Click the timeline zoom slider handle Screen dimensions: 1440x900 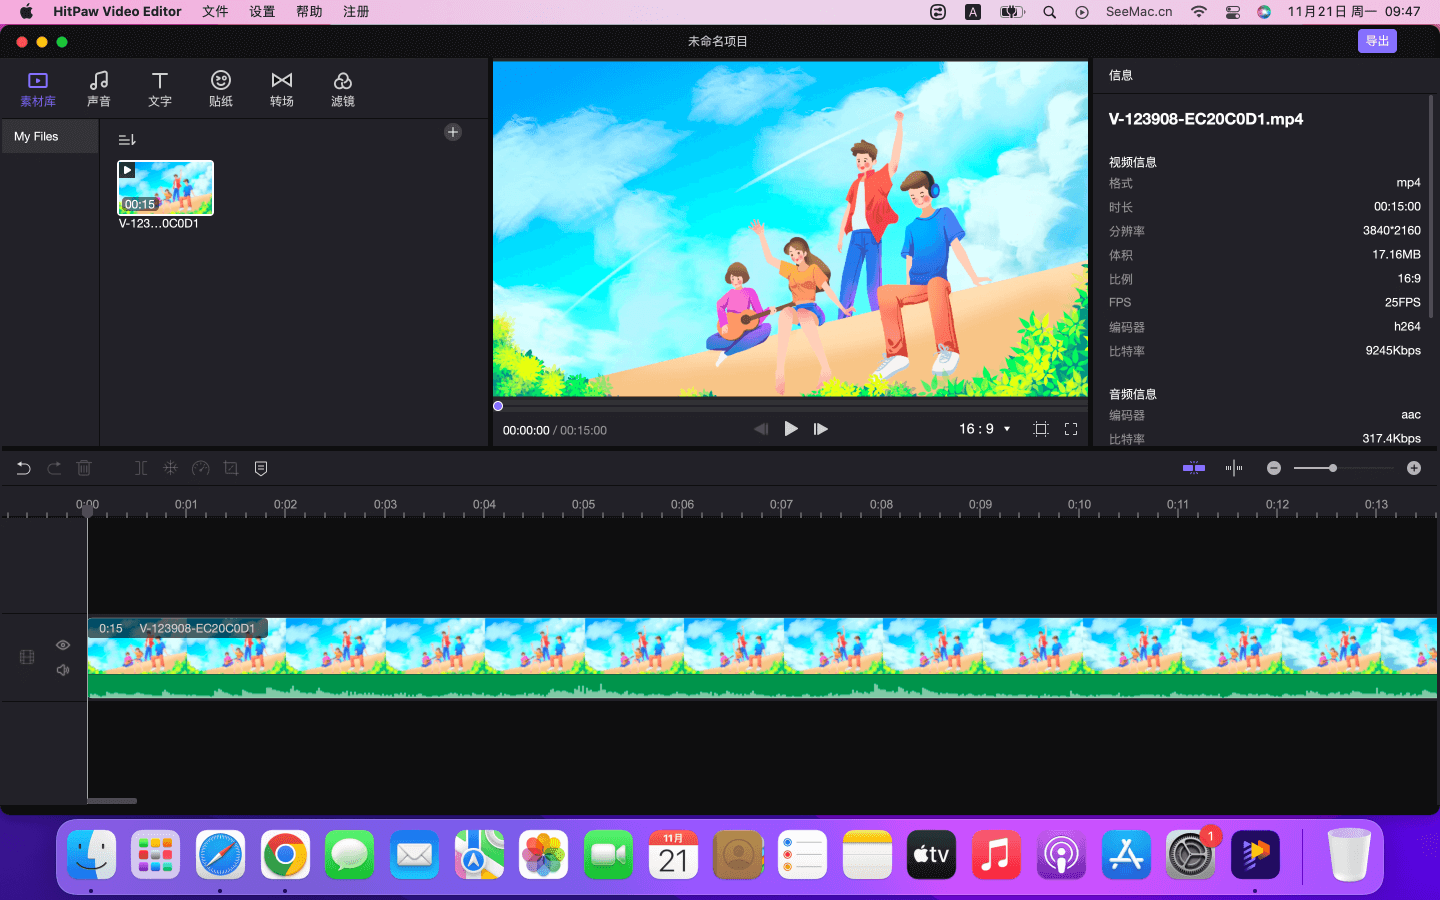(1332, 468)
